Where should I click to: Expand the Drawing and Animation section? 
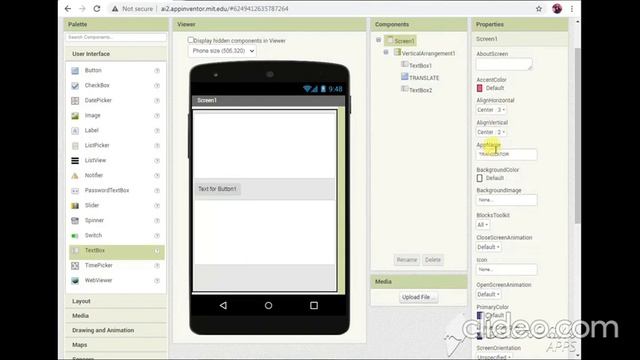coord(116,330)
